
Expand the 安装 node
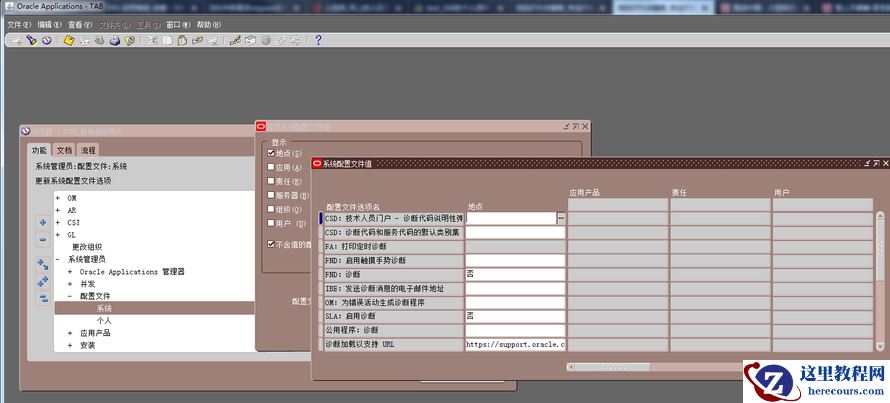click(70, 345)
